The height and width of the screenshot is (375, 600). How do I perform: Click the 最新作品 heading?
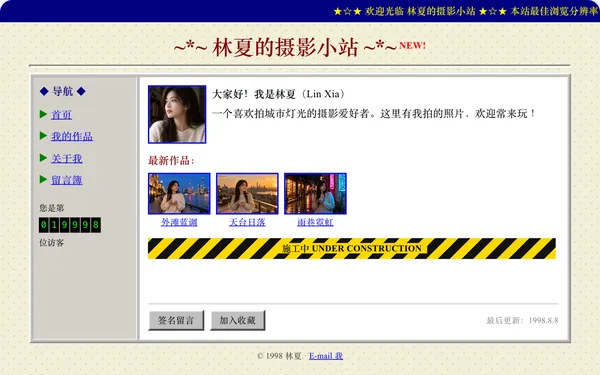171,161
